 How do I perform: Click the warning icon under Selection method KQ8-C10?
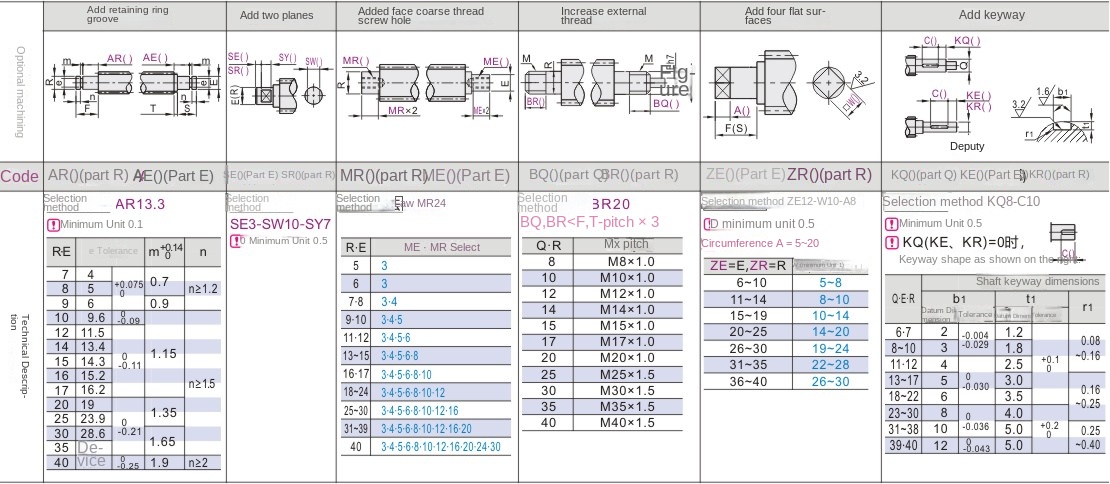point(893,224)
